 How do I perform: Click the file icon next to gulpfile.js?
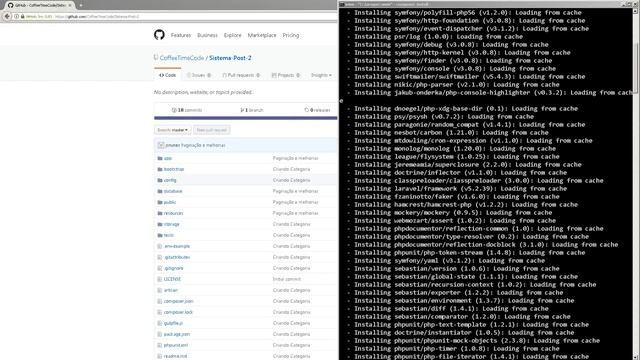160,324
